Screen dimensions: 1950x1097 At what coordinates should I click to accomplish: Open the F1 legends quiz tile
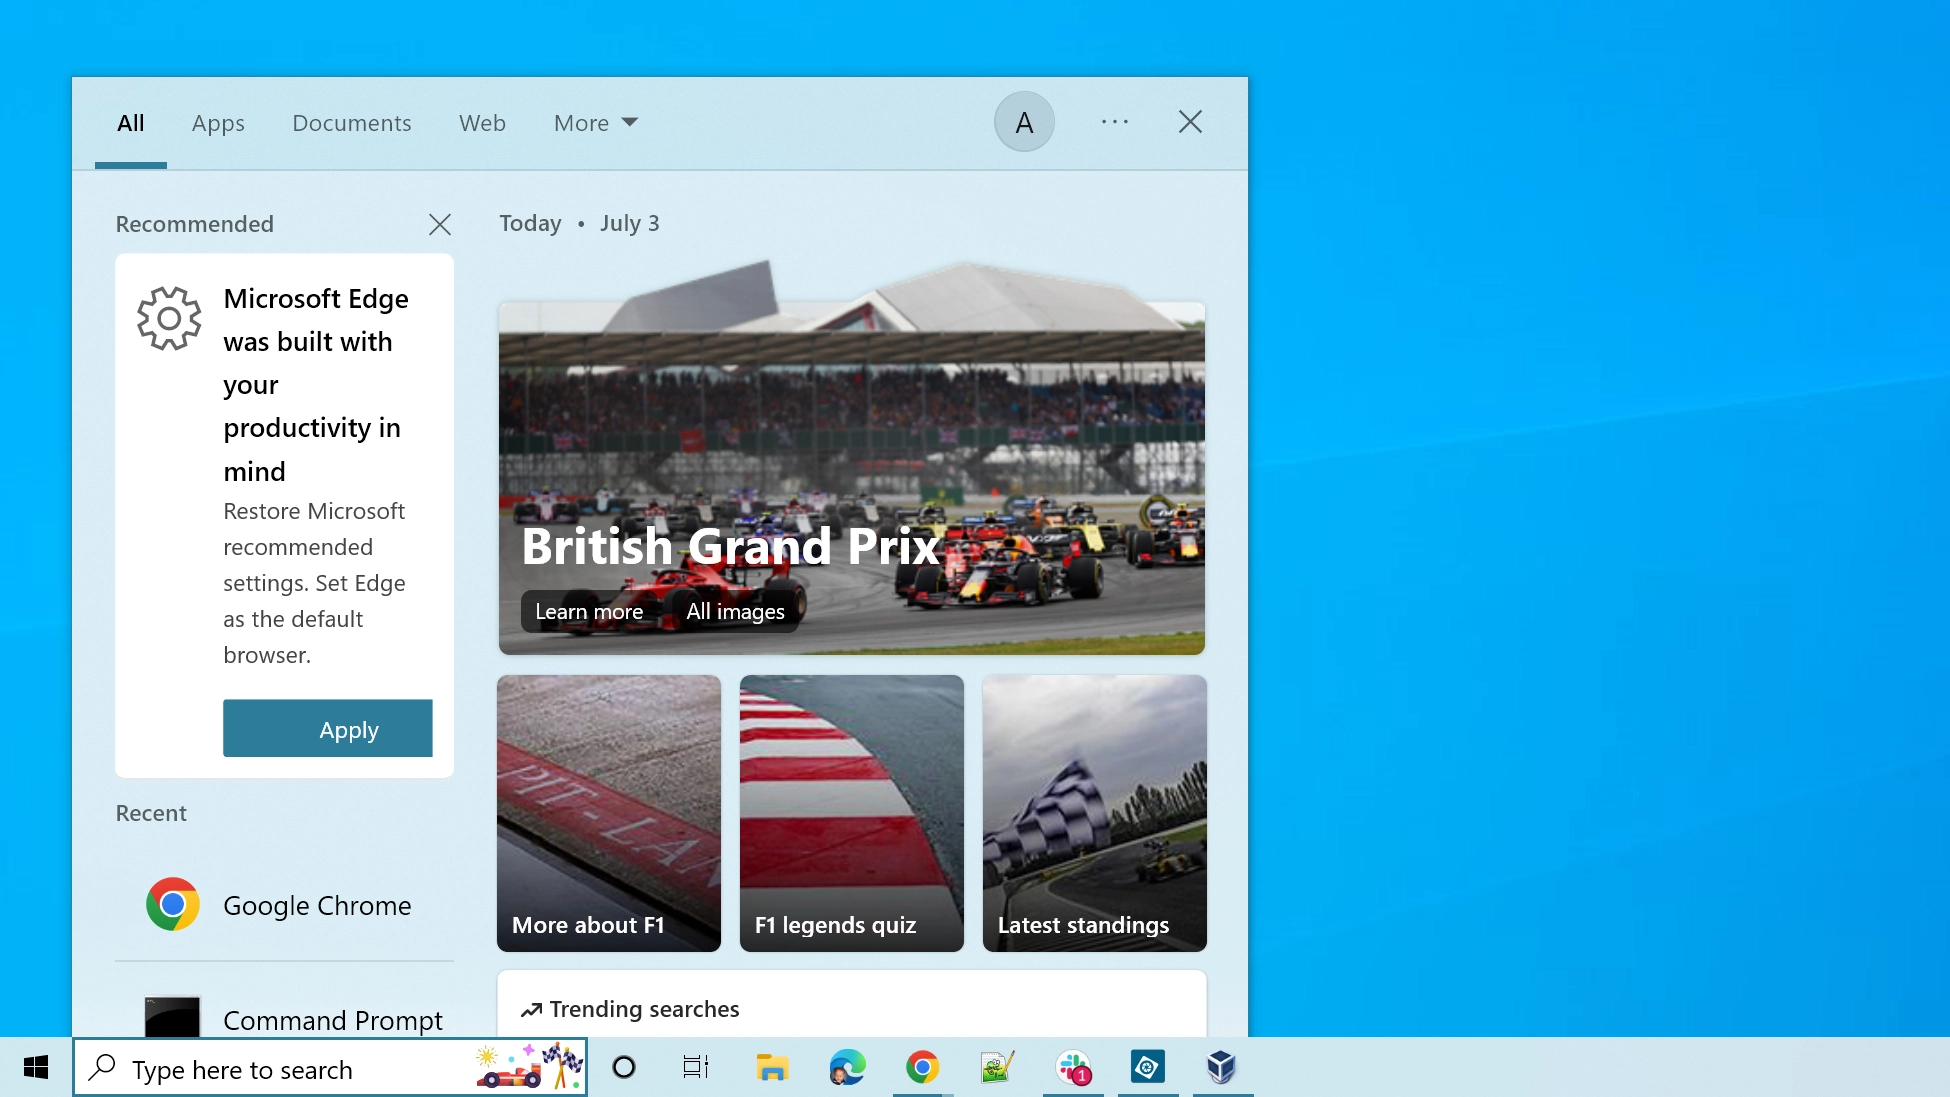851,813
